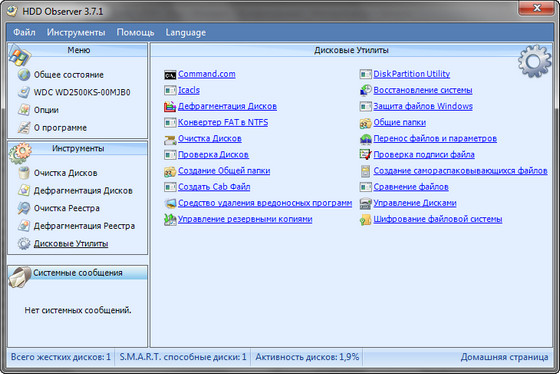Viewport: 560px width, 374px height.
Task: Click Домашняя страница in the status bar
Action: pyautogui.click(x=504, y=357)
